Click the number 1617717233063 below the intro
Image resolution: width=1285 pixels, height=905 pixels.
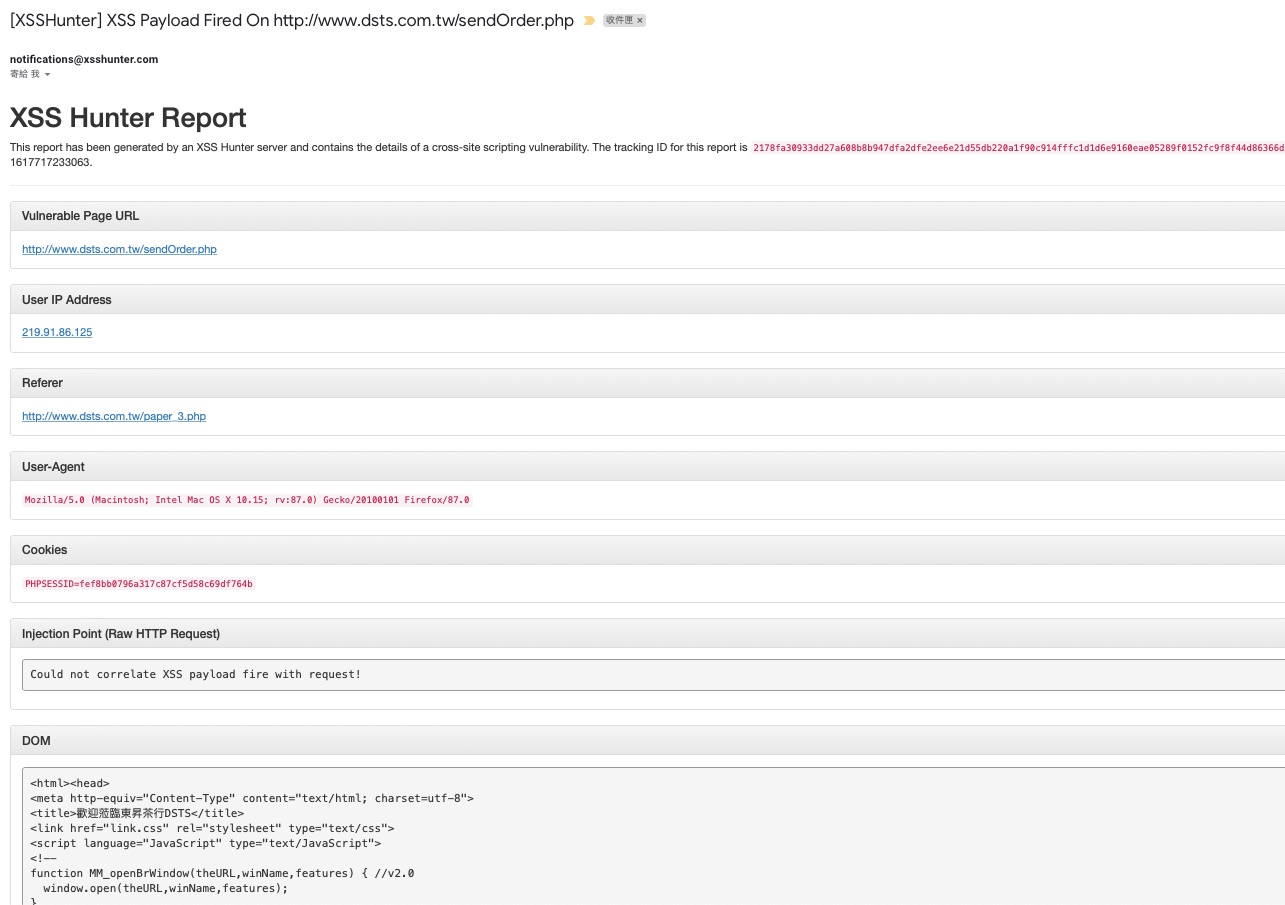[x=50, y=162]
